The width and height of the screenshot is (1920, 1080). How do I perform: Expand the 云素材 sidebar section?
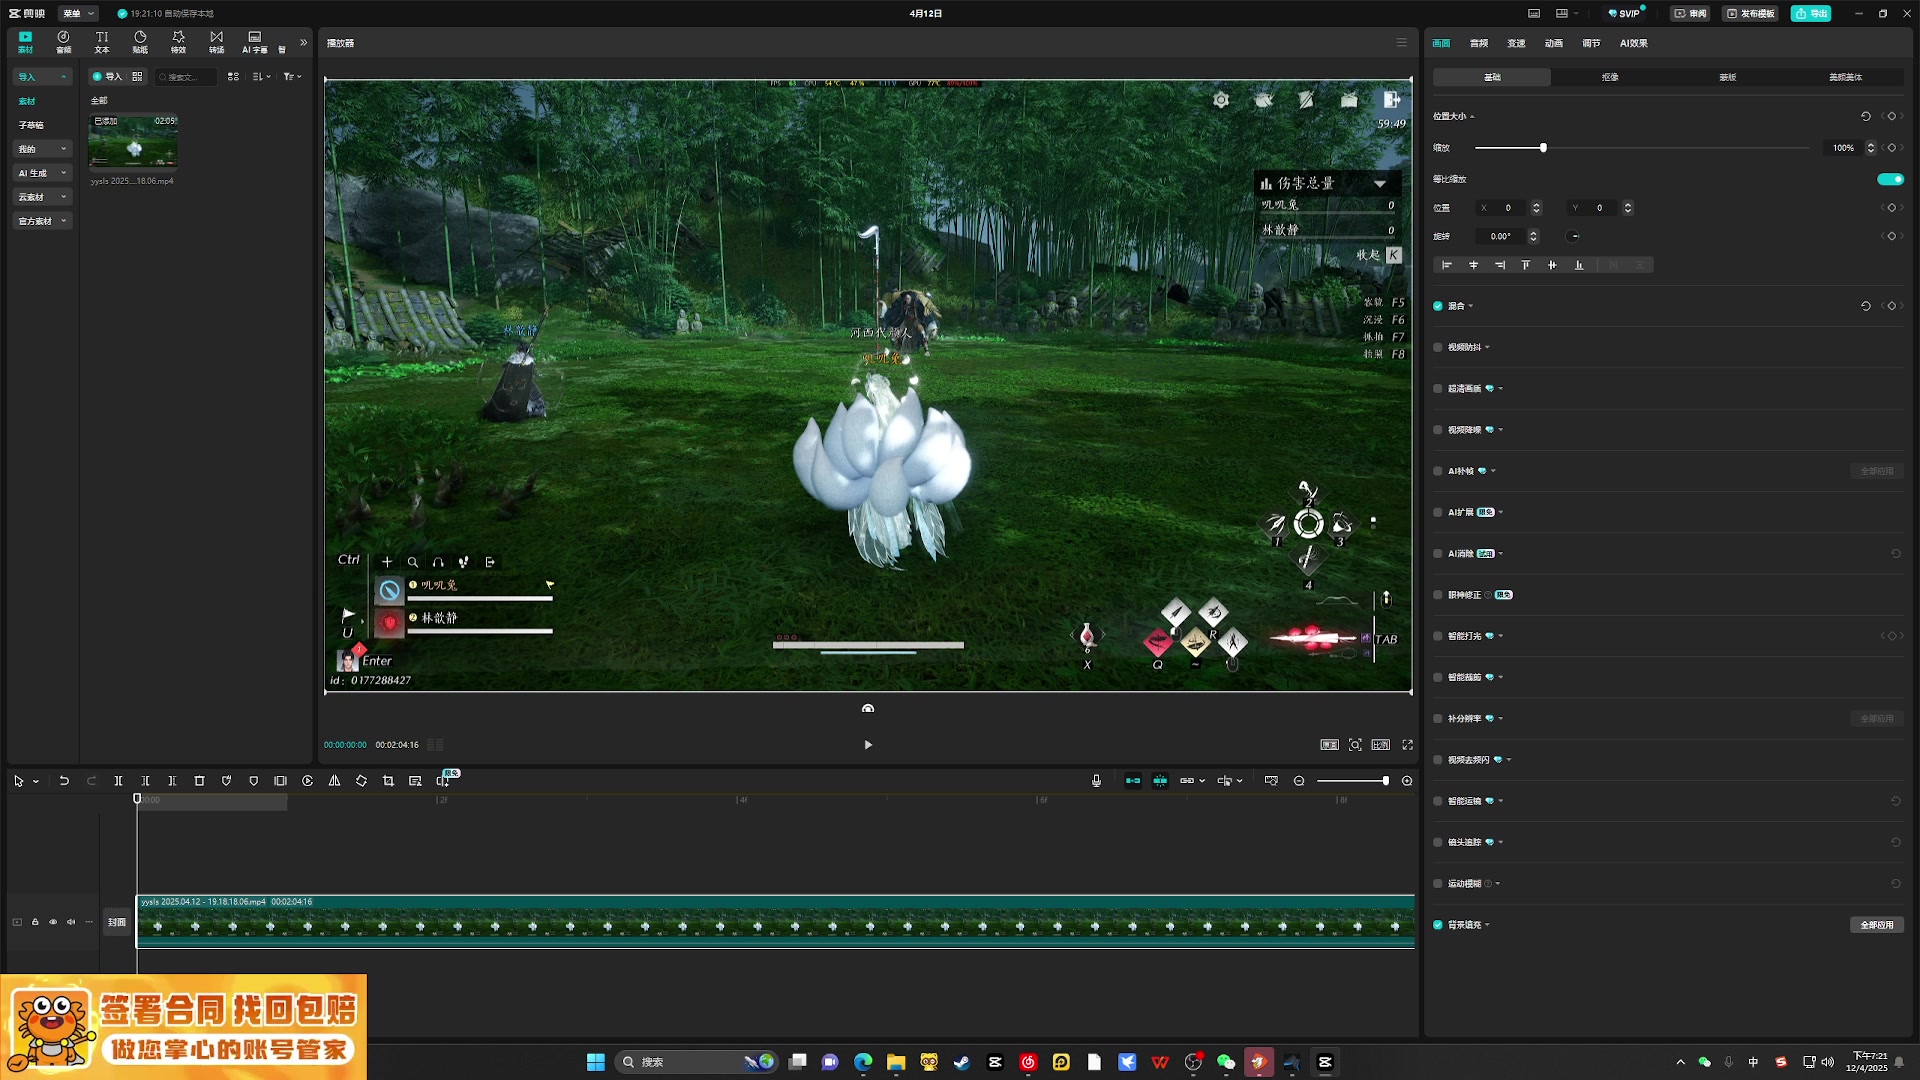pyautogui.click(x=42, y=197)
